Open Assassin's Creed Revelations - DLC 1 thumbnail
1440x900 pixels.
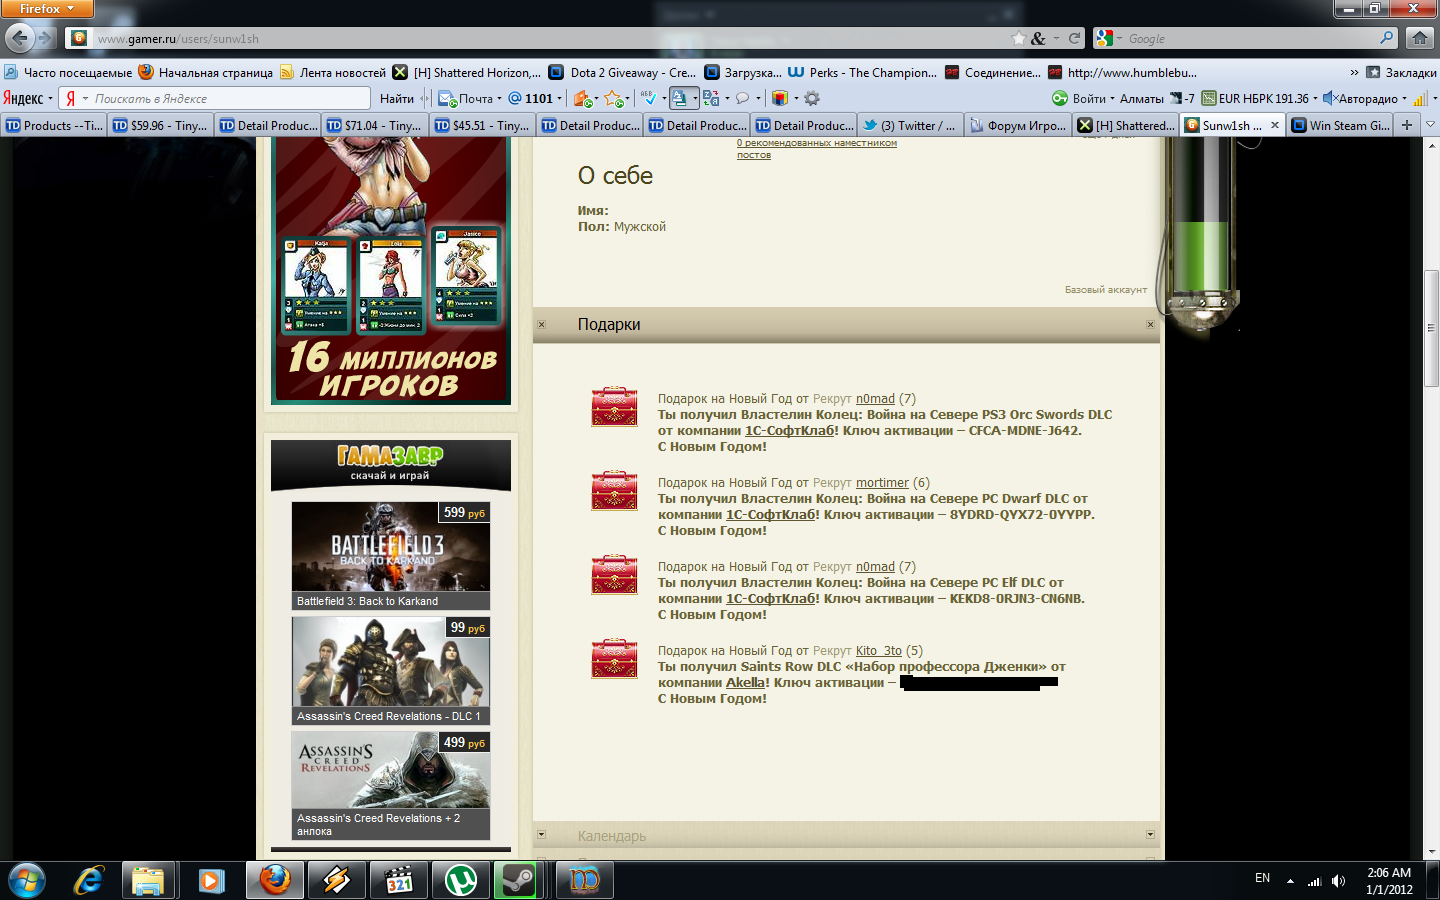(x=391, y=671)
